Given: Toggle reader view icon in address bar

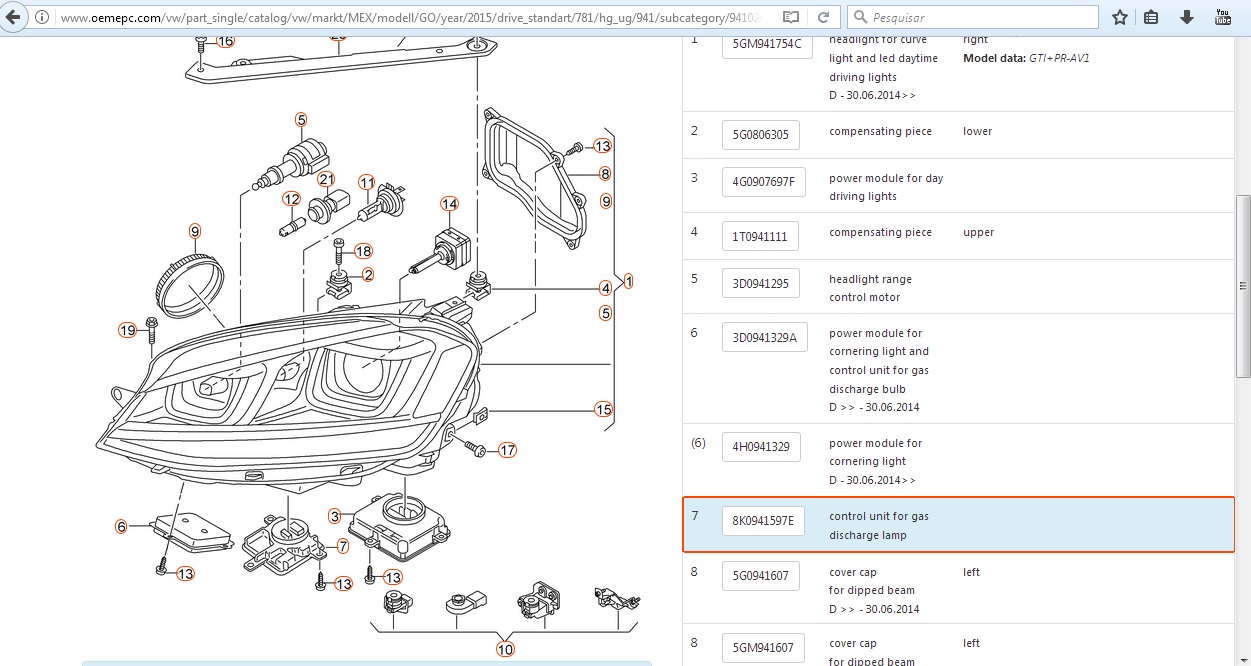Looking at the screenshot, I should click(791, 18).
